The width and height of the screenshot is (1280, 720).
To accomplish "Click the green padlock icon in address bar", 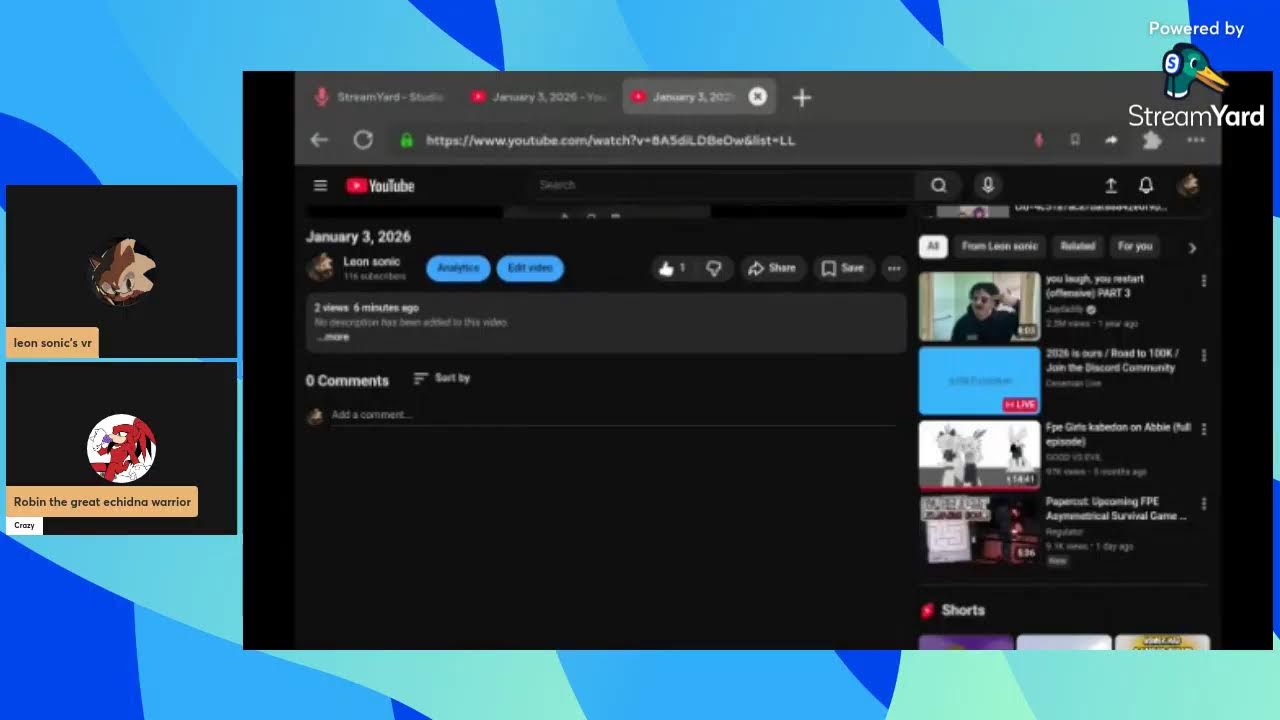I will tap(406, 140).
